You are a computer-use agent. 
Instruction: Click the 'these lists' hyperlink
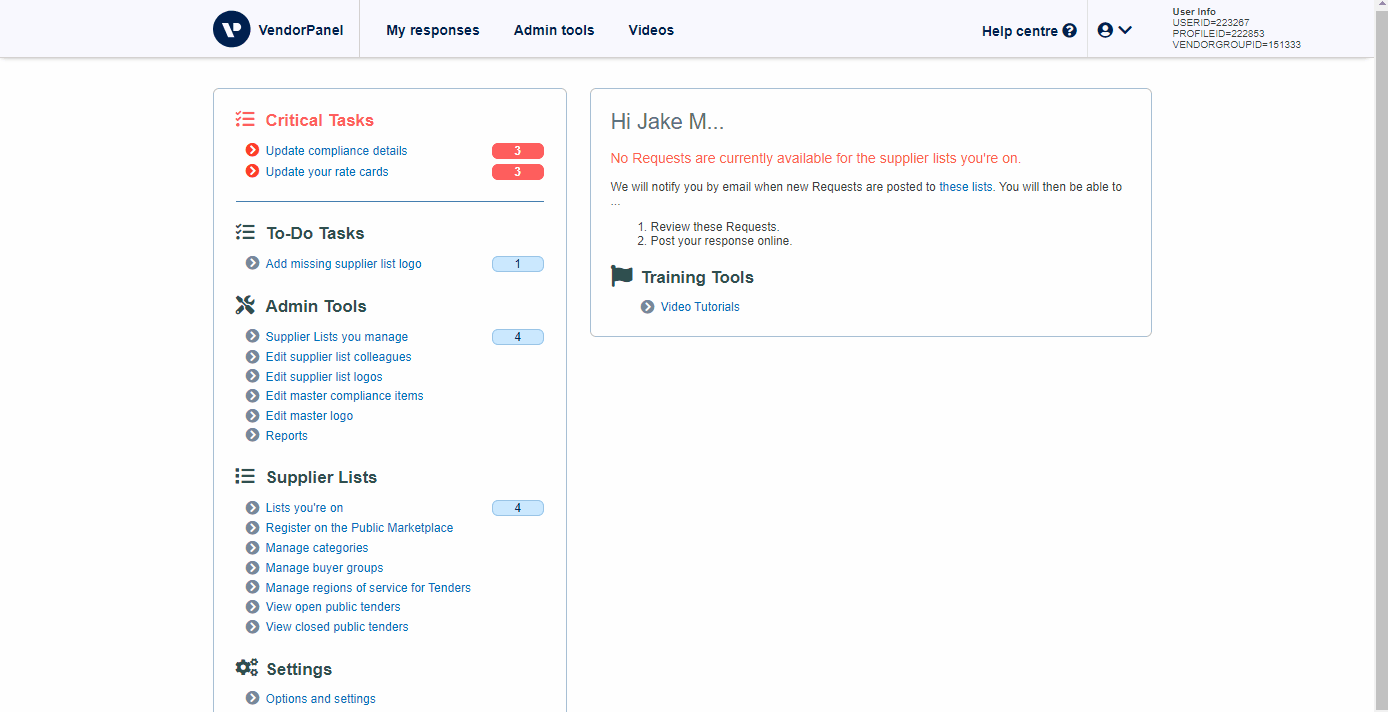click(965, 187)
